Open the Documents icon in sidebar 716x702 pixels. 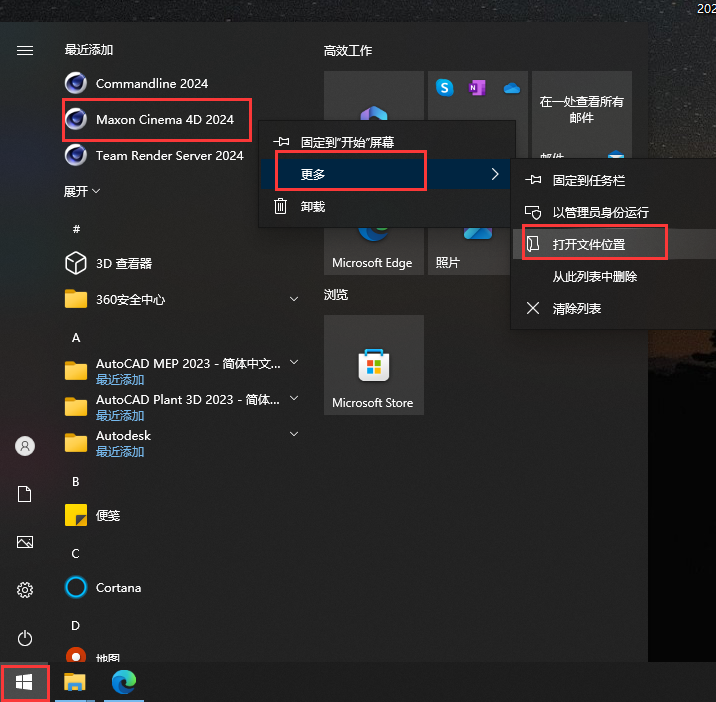(x=25, y=494)
